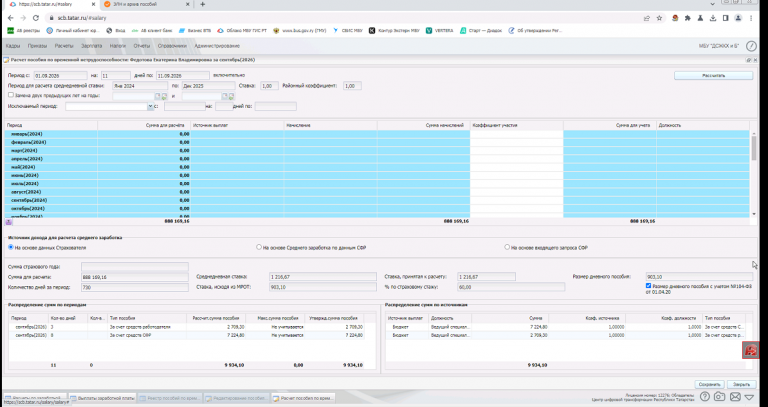Viewport: 768px width, 407px height.
Task: Open a new browser tab with plus button
Action: (x=202, y=4)
